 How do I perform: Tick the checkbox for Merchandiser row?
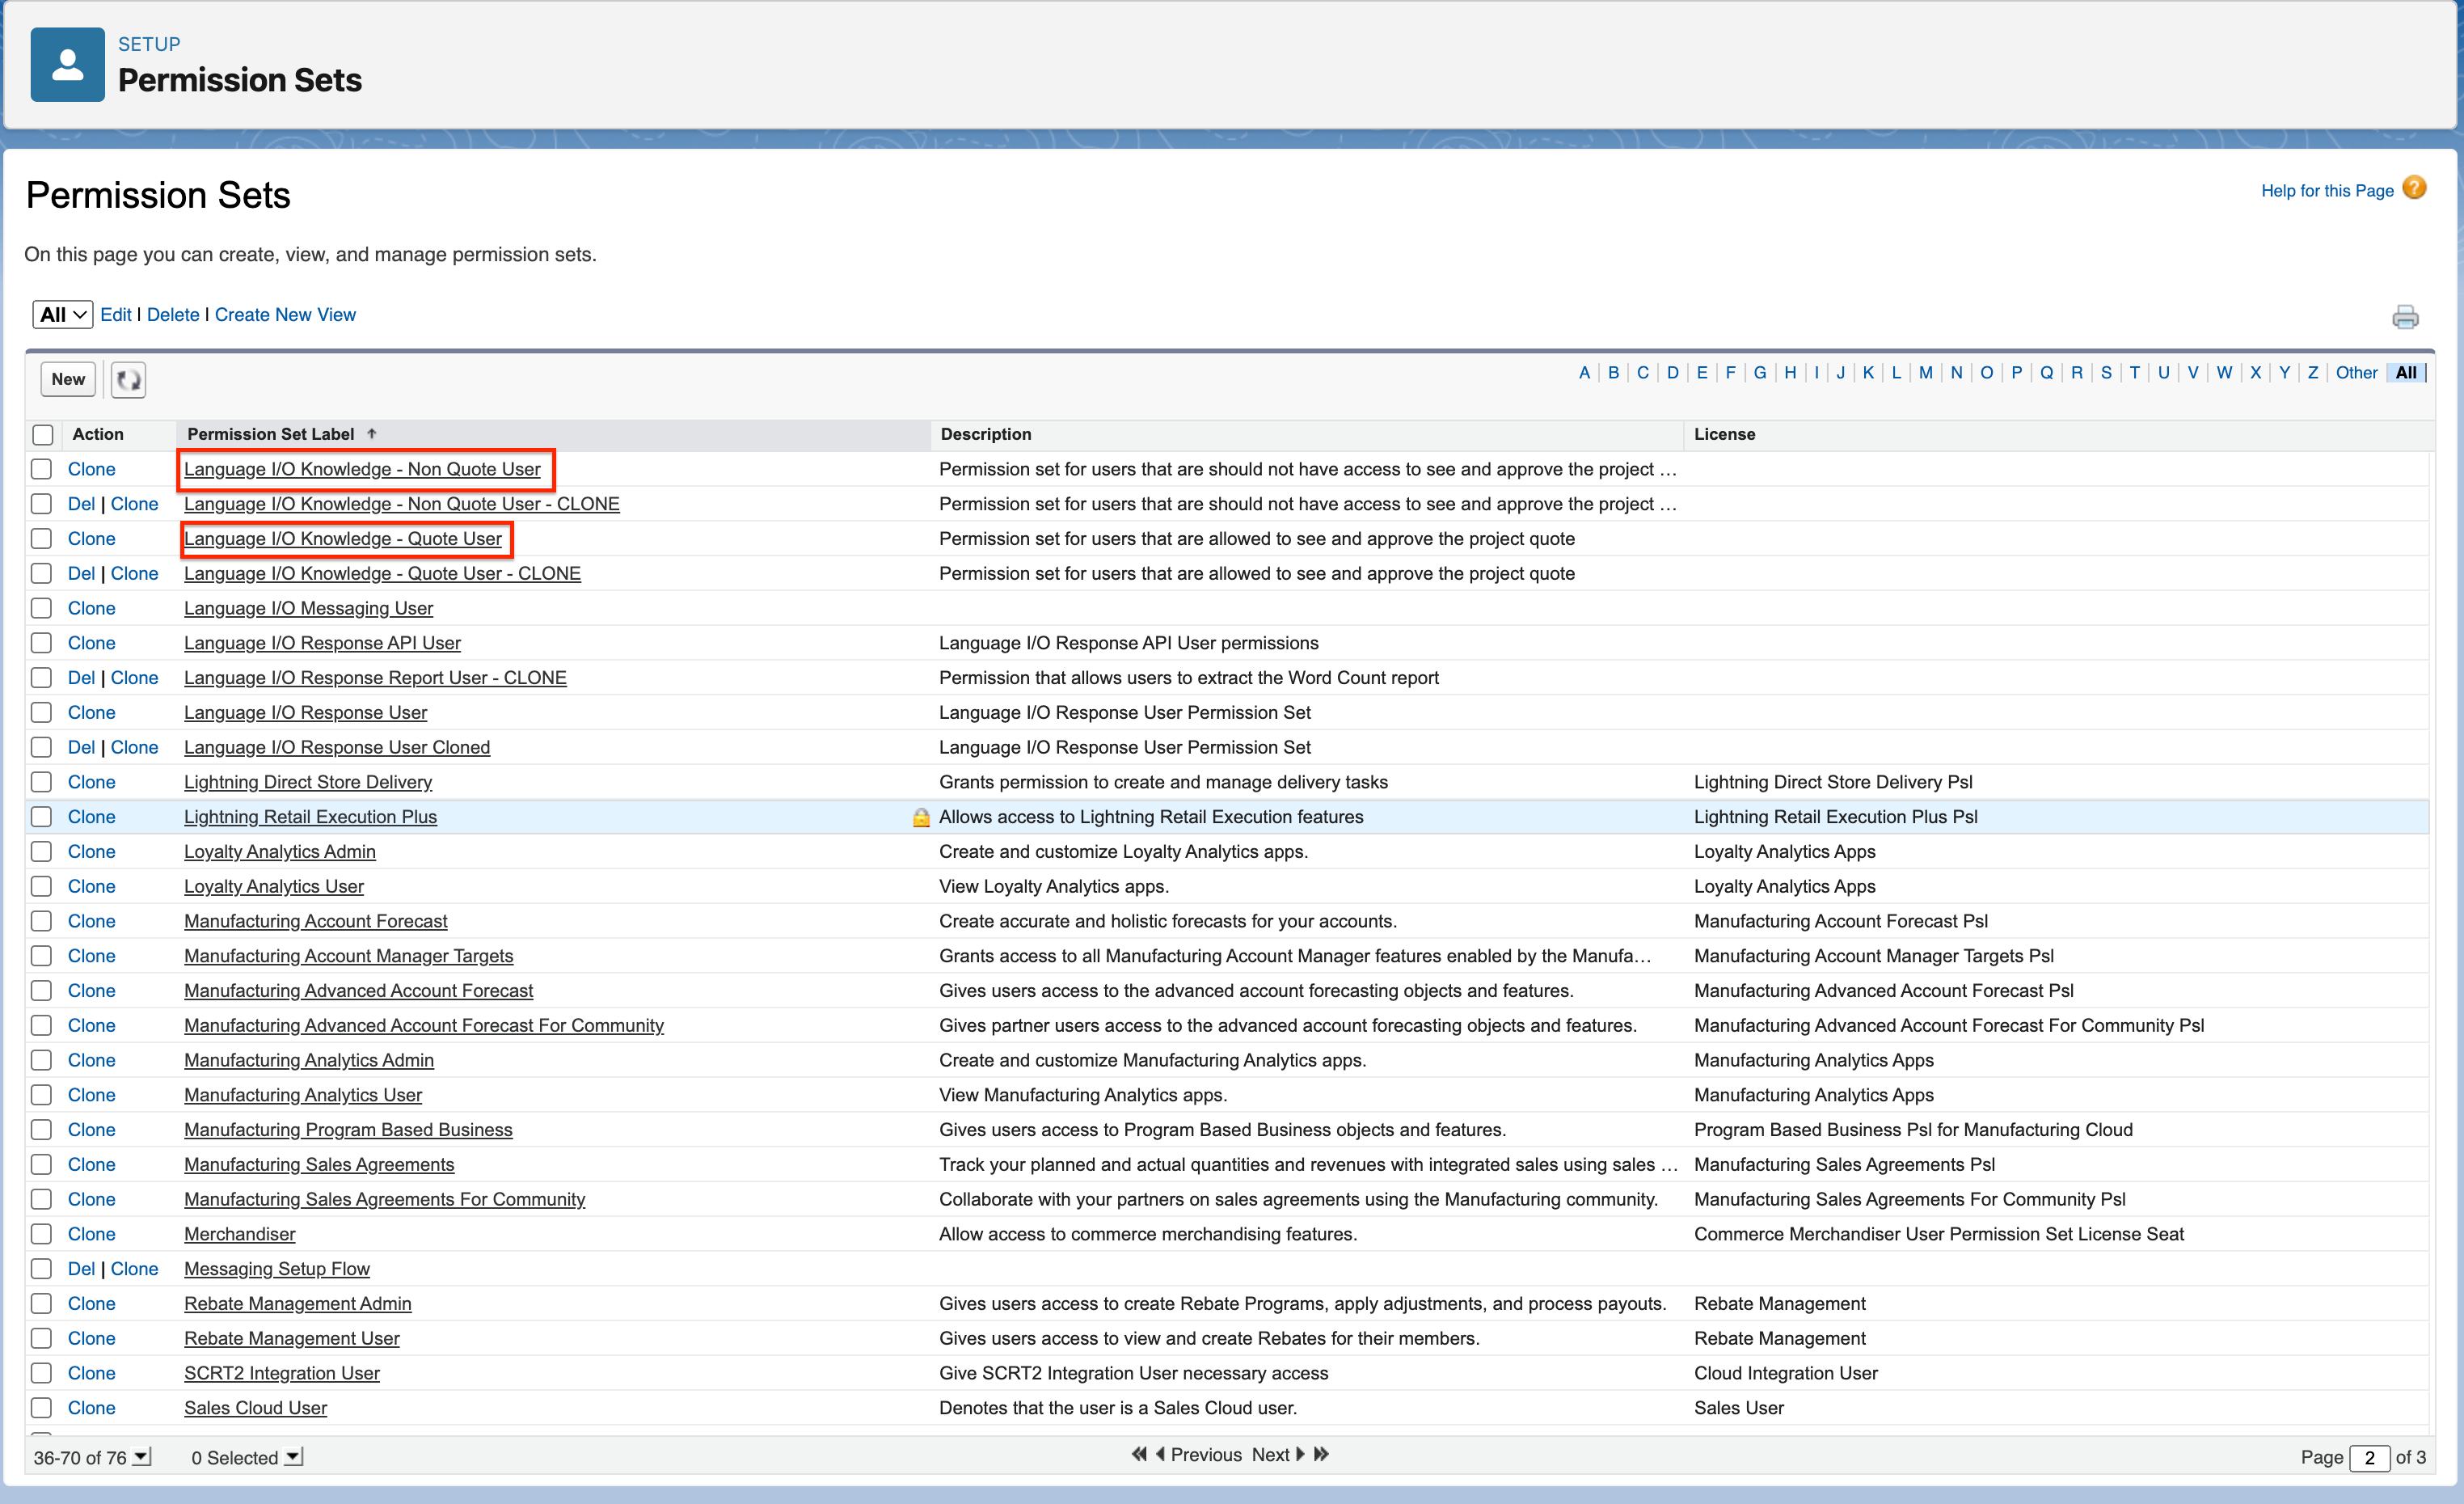tap(41, 1234)
